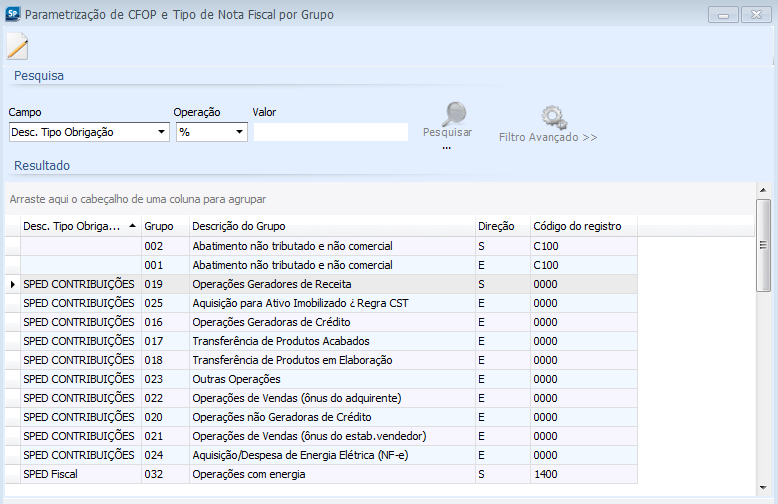Viewport: 778px width, 504px height.
Task: Sort by Descrição do Grupo column header
Action: (x=239, y=226)
